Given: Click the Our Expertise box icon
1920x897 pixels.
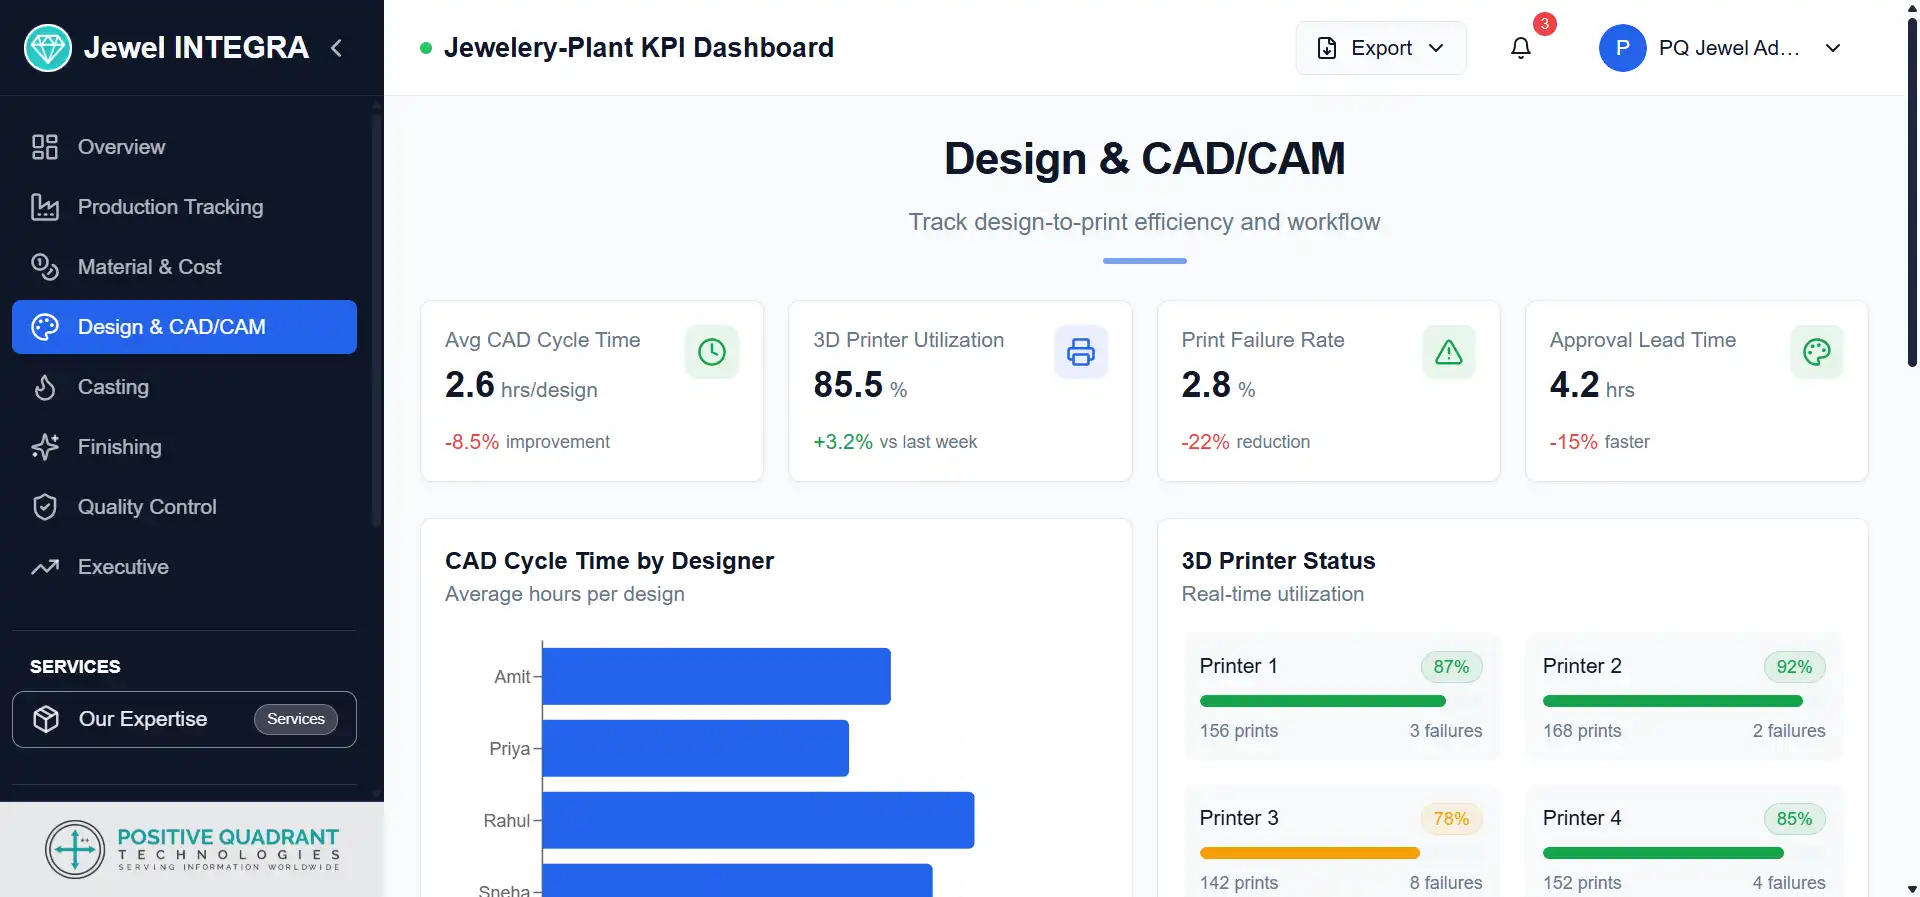Looking at the screenshot, I should point(46,719).
